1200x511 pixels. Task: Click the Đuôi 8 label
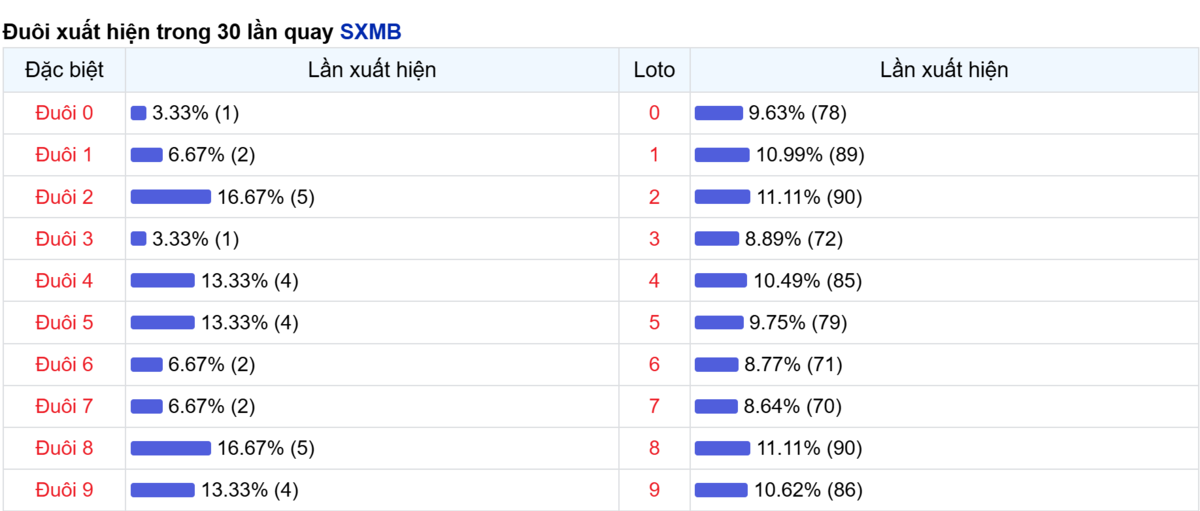point(64,448)
